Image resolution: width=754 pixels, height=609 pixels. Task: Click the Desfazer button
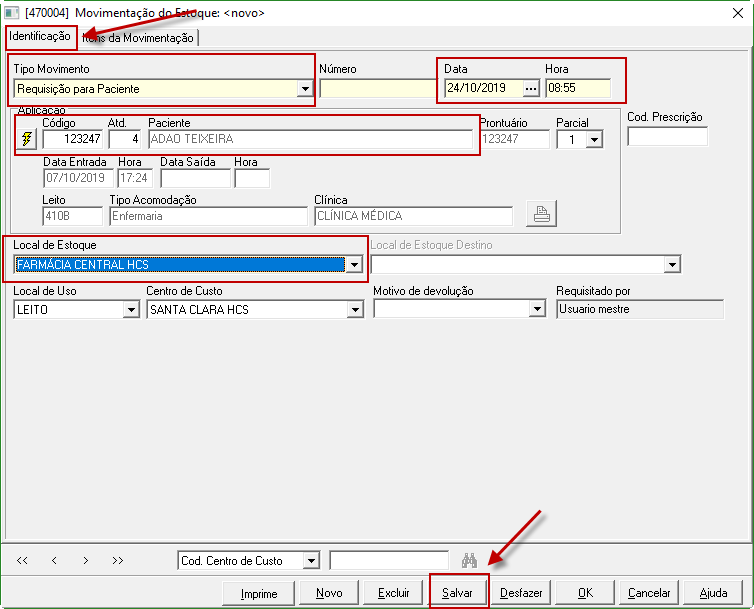point(521,593)
